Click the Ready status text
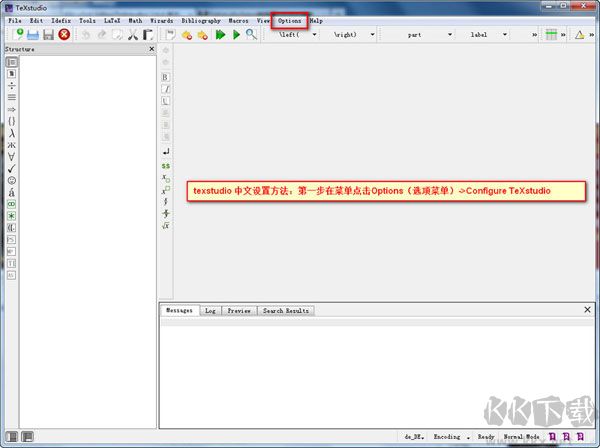This screenshot has height=448, width=600. (486, 437)
